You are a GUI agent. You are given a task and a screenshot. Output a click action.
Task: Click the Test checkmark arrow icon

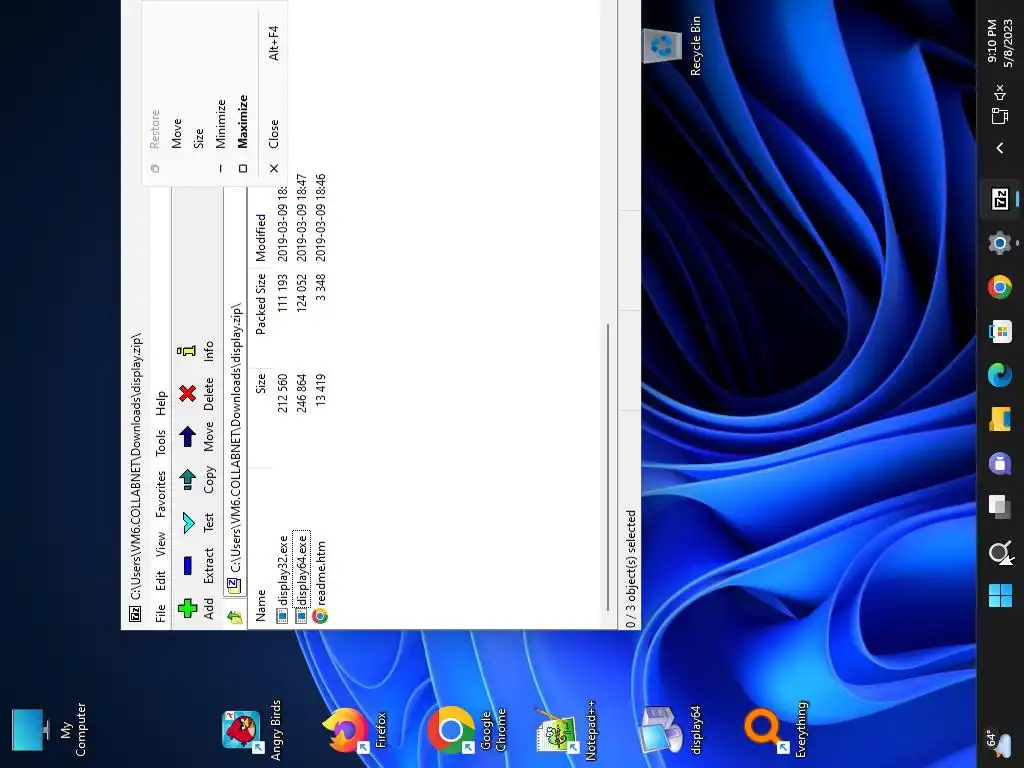click(x=187, y=522)
